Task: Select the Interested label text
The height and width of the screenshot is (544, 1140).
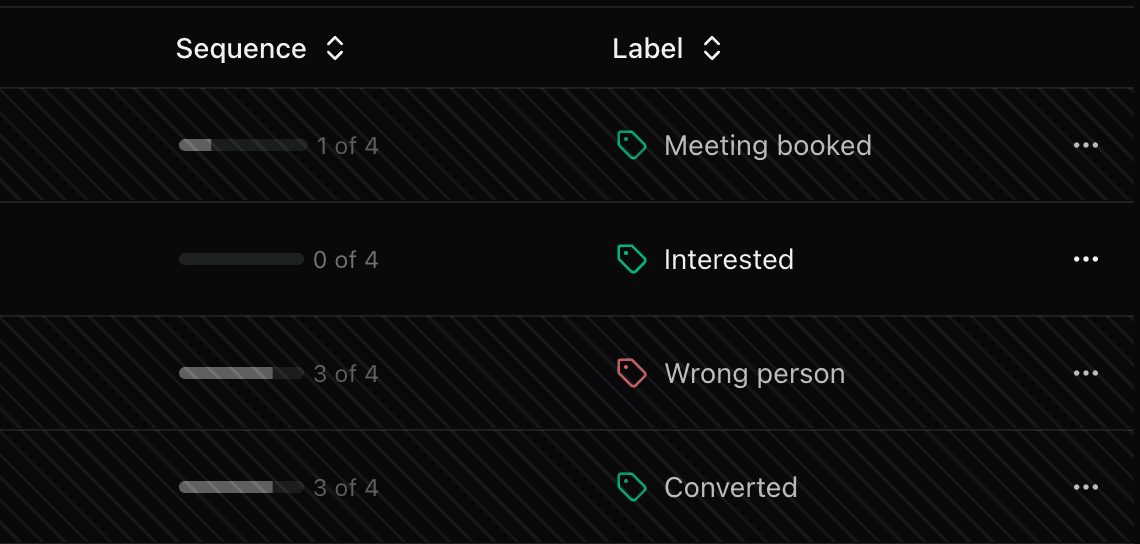Action: click(729, 260)
